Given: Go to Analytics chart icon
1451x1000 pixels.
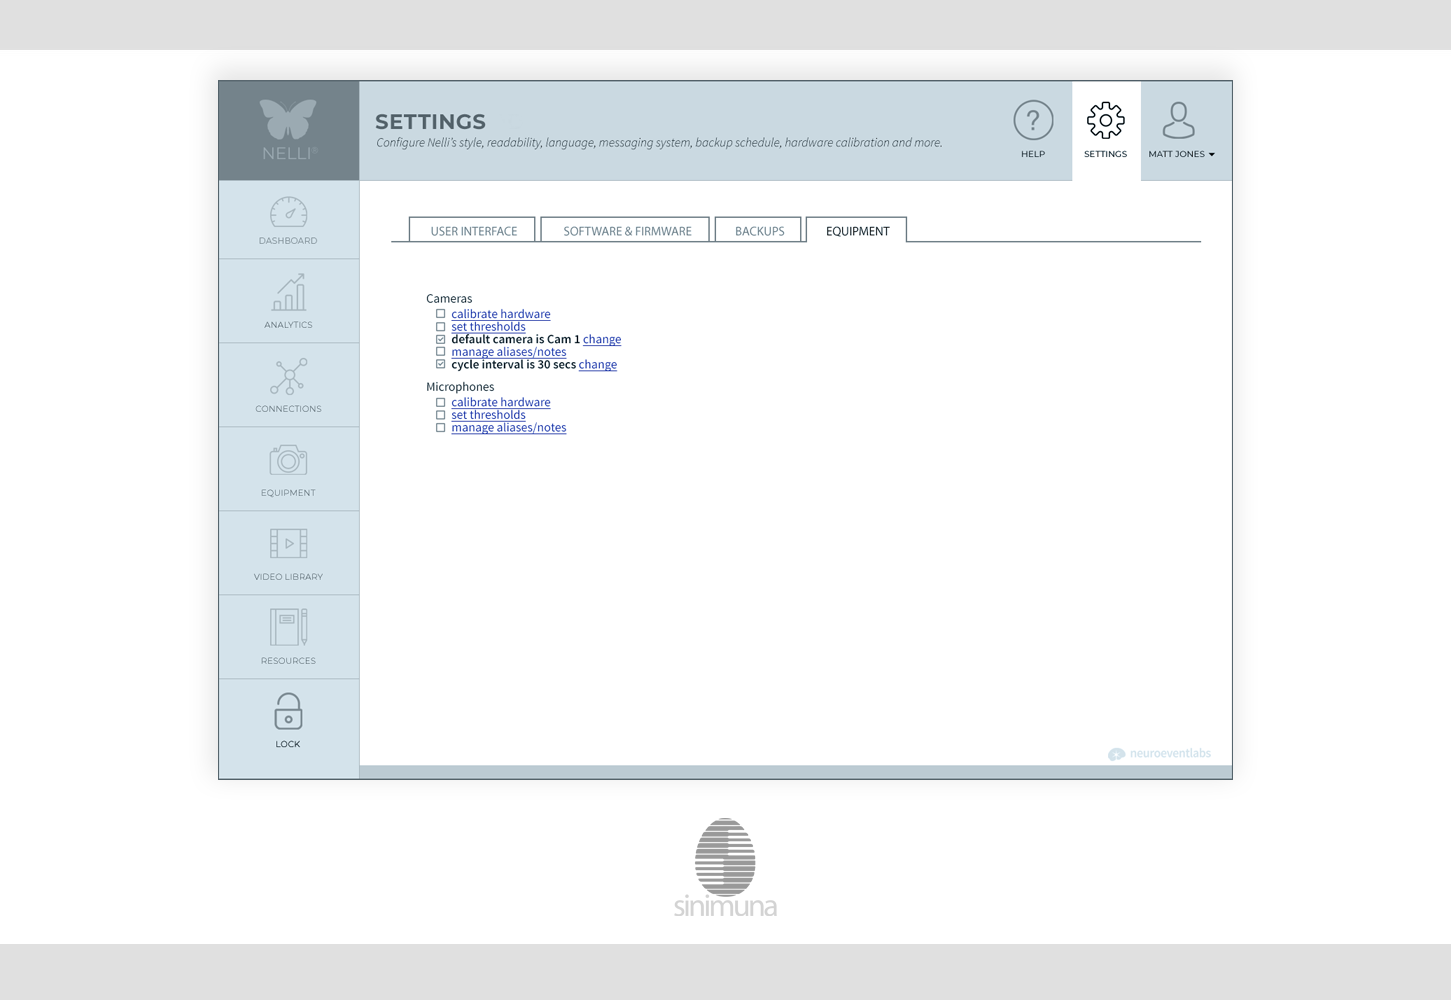Looking at the screenshot, I should 289,292.
